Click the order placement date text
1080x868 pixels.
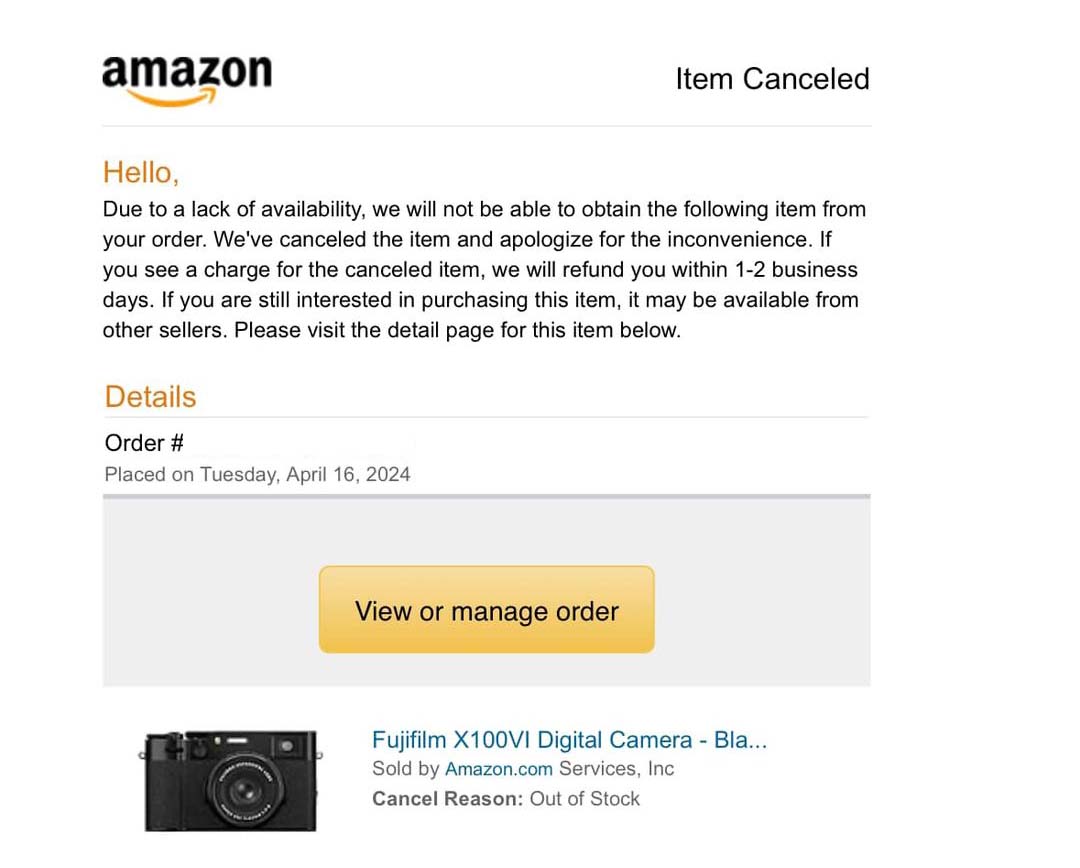[257, 474]
